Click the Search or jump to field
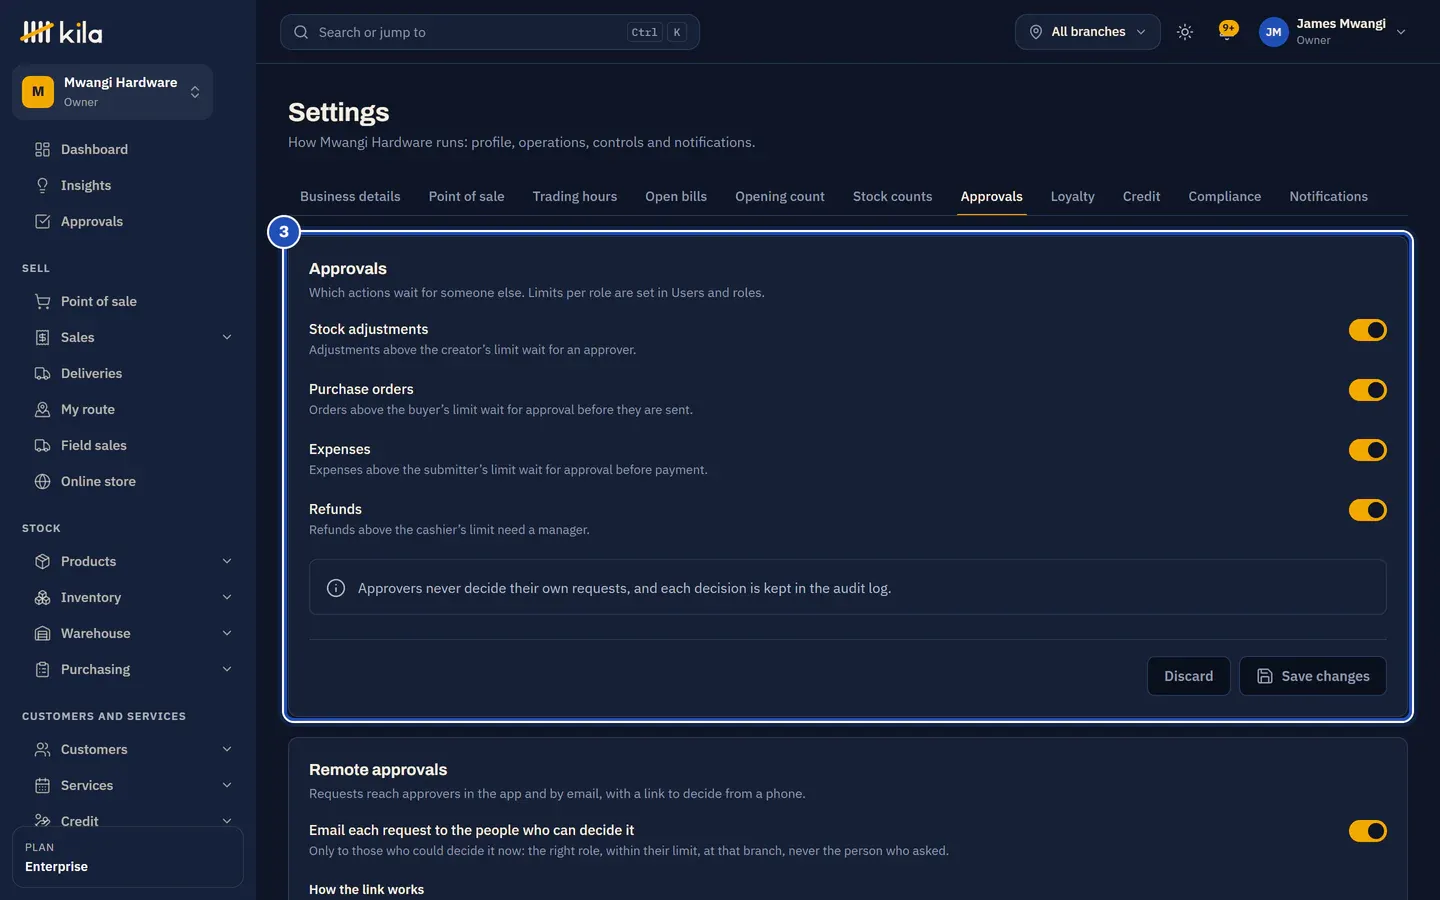Viewport: 1440px width, 900px height. point(490,32)
